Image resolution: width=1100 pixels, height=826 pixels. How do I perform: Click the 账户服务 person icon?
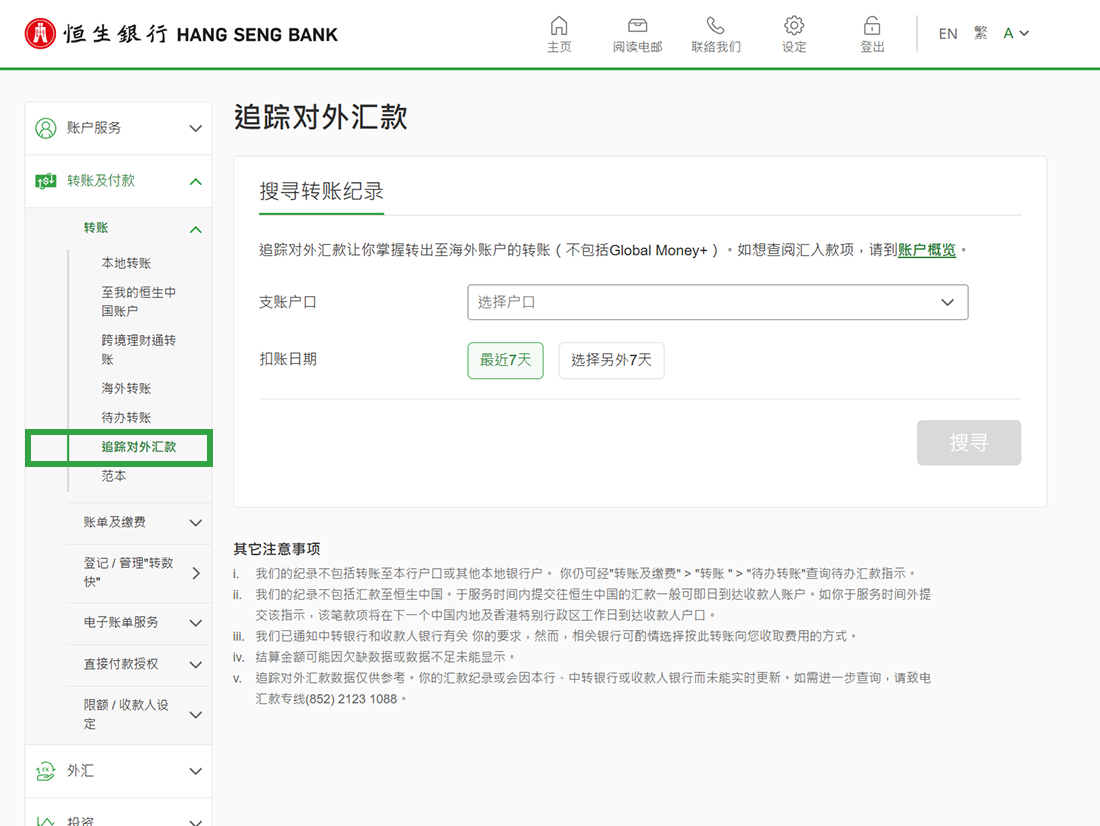coord(40,127)
